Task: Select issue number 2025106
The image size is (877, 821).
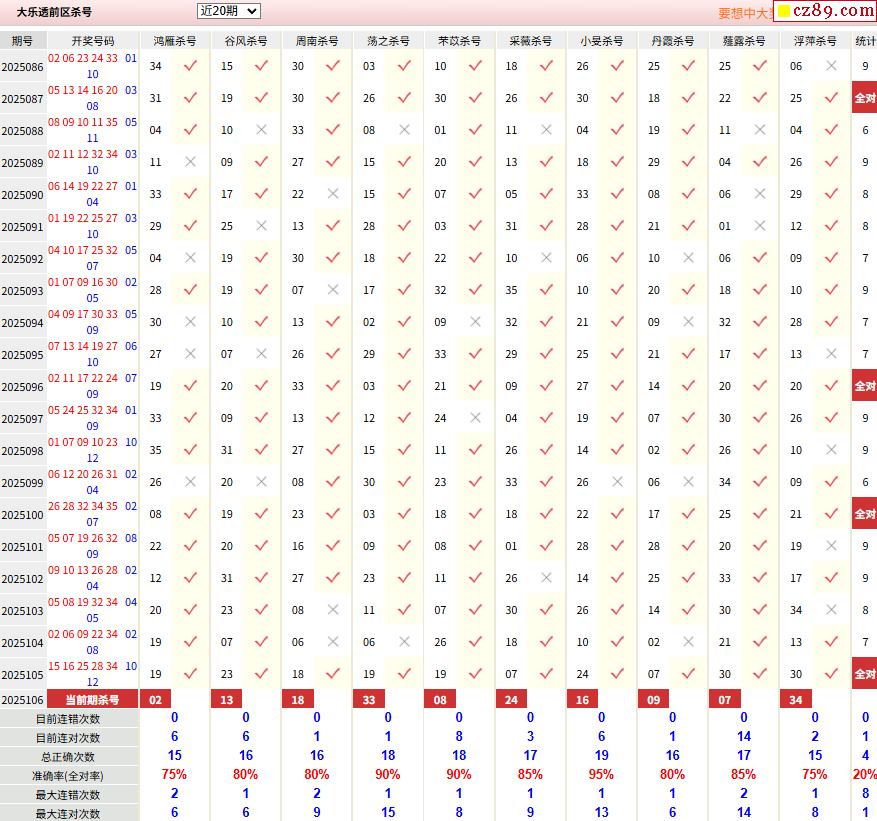Action: pos(22,700)
